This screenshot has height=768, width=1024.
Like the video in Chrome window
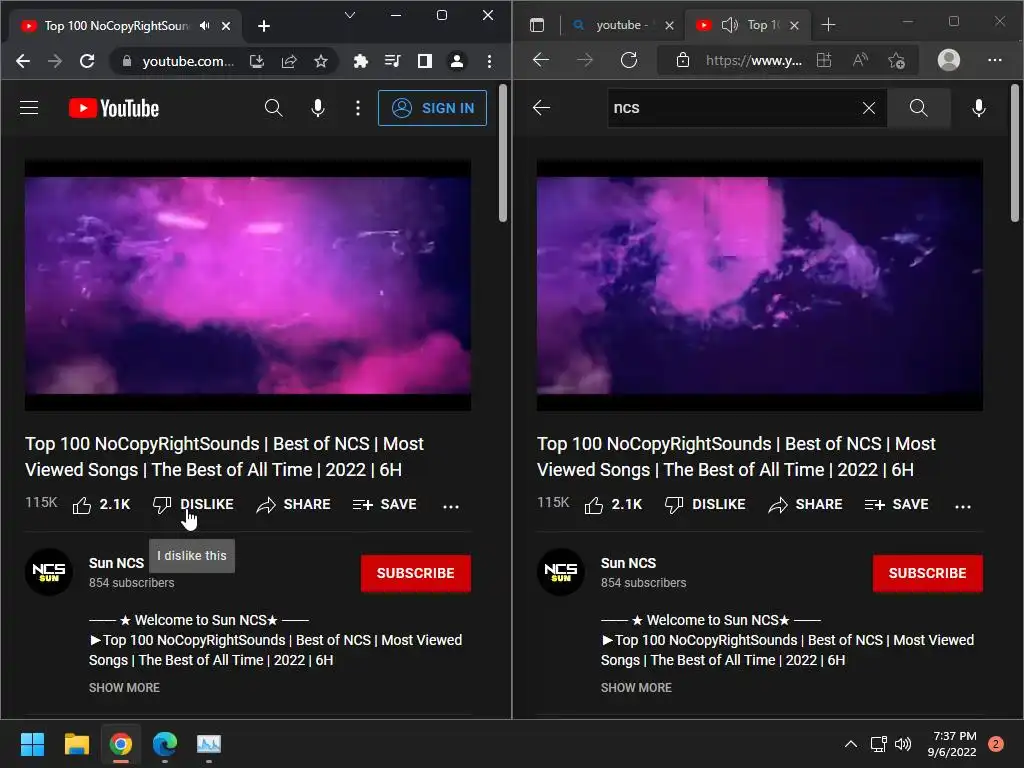(x=101, y=505)
